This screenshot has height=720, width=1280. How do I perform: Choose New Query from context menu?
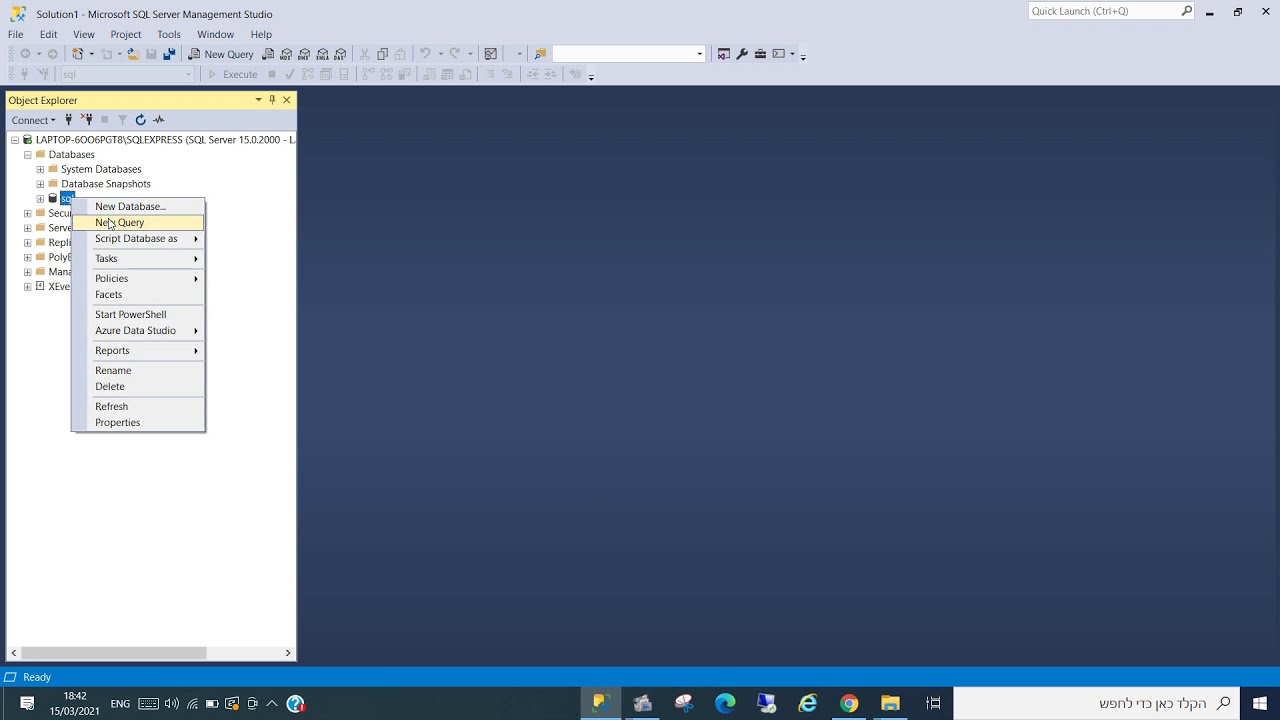tap(138, 222)
